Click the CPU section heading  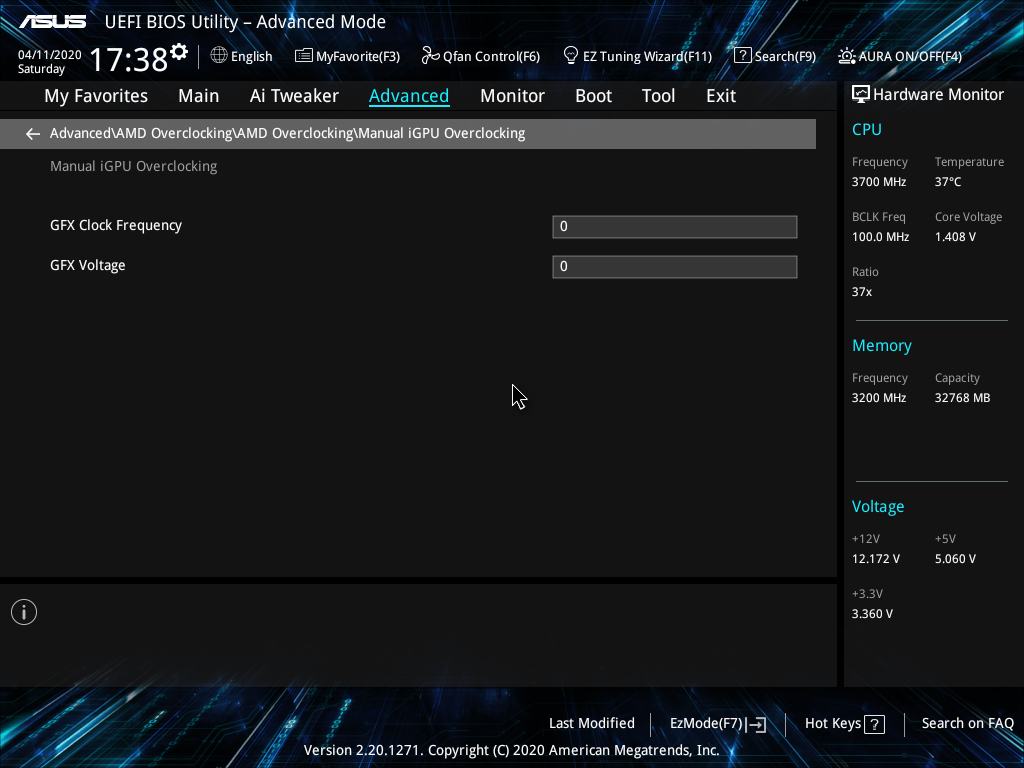point(867,129)
